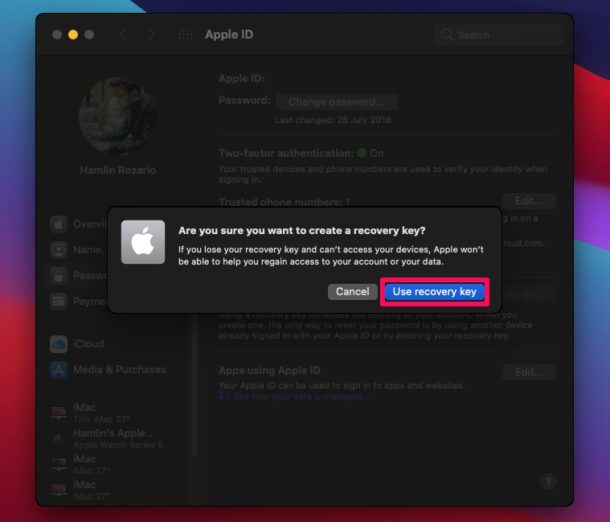Click the Apple ID window title
Image resolution: width=610 pixels, height=522 pixels.
click(x=229, y=35)
